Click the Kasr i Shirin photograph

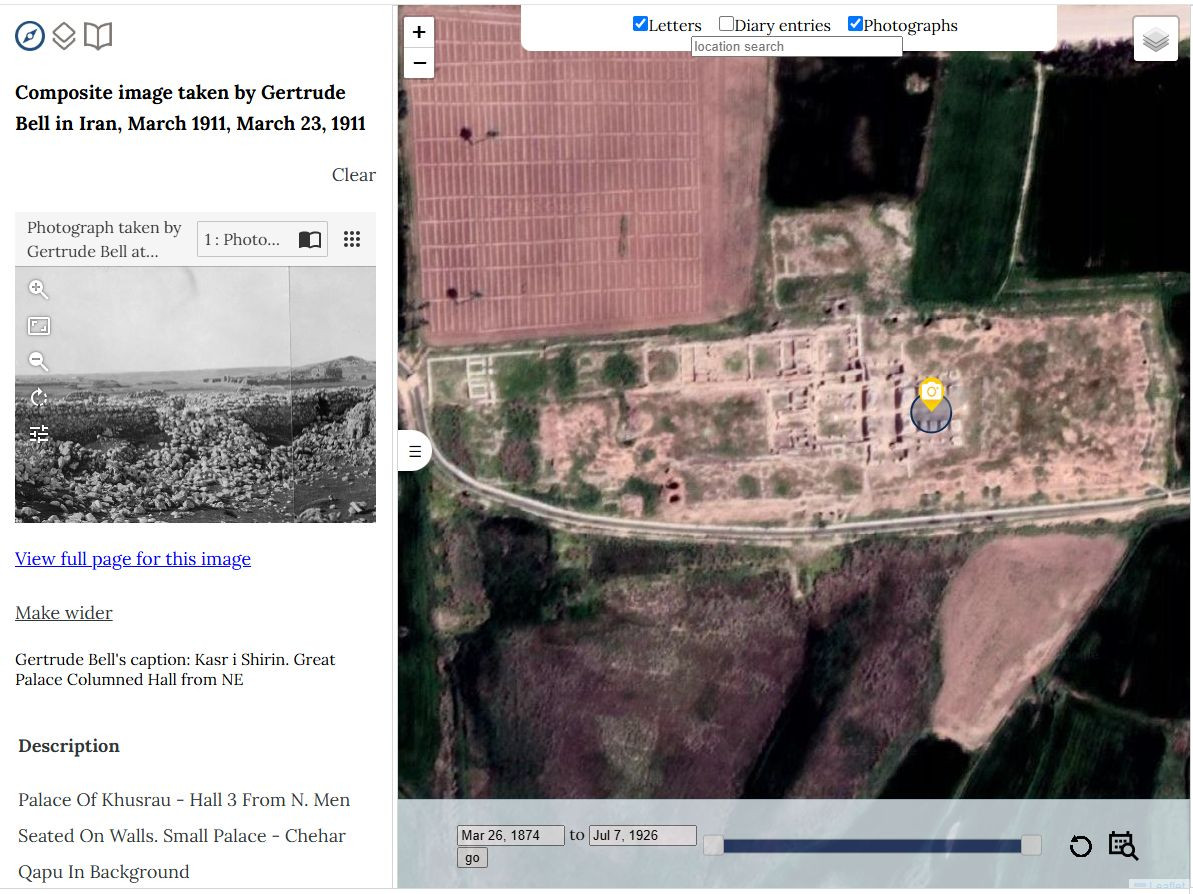[x=196, y=395]
